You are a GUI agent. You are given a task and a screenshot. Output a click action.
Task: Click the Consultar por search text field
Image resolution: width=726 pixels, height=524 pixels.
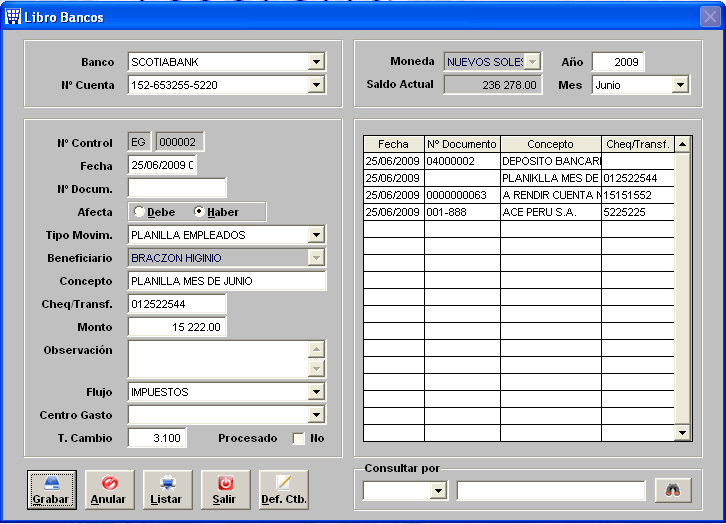(x=551, y=491)
